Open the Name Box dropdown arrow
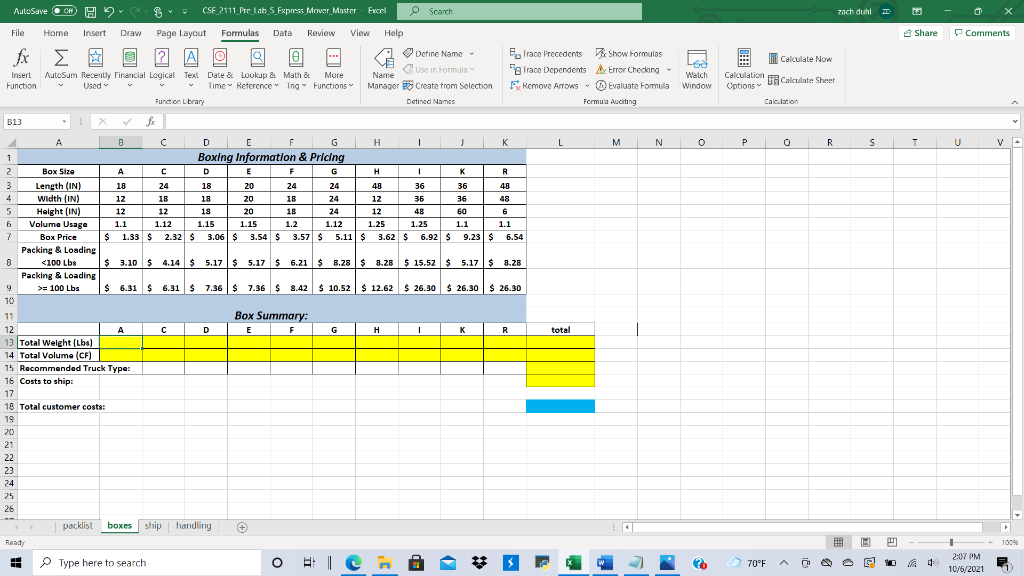The image size is (1024, 576). tap(64, 121)
